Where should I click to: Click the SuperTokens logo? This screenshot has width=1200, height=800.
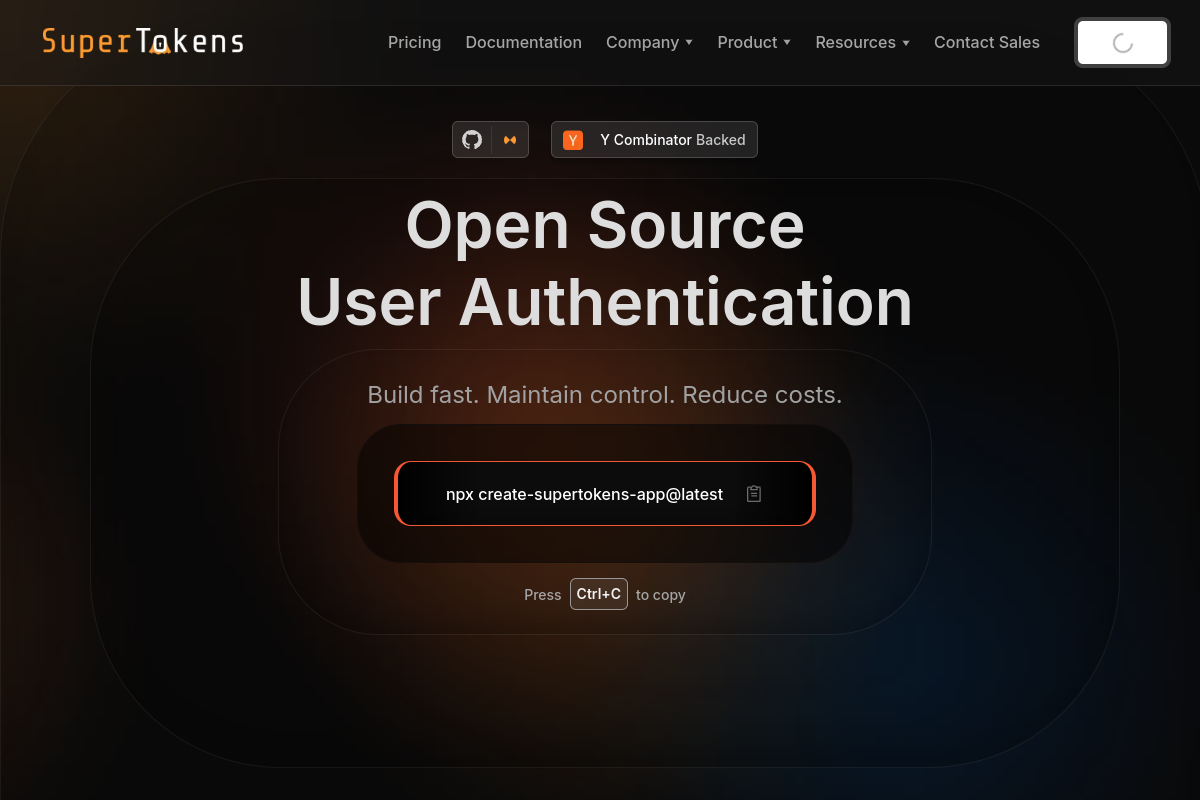click(143, 42)
